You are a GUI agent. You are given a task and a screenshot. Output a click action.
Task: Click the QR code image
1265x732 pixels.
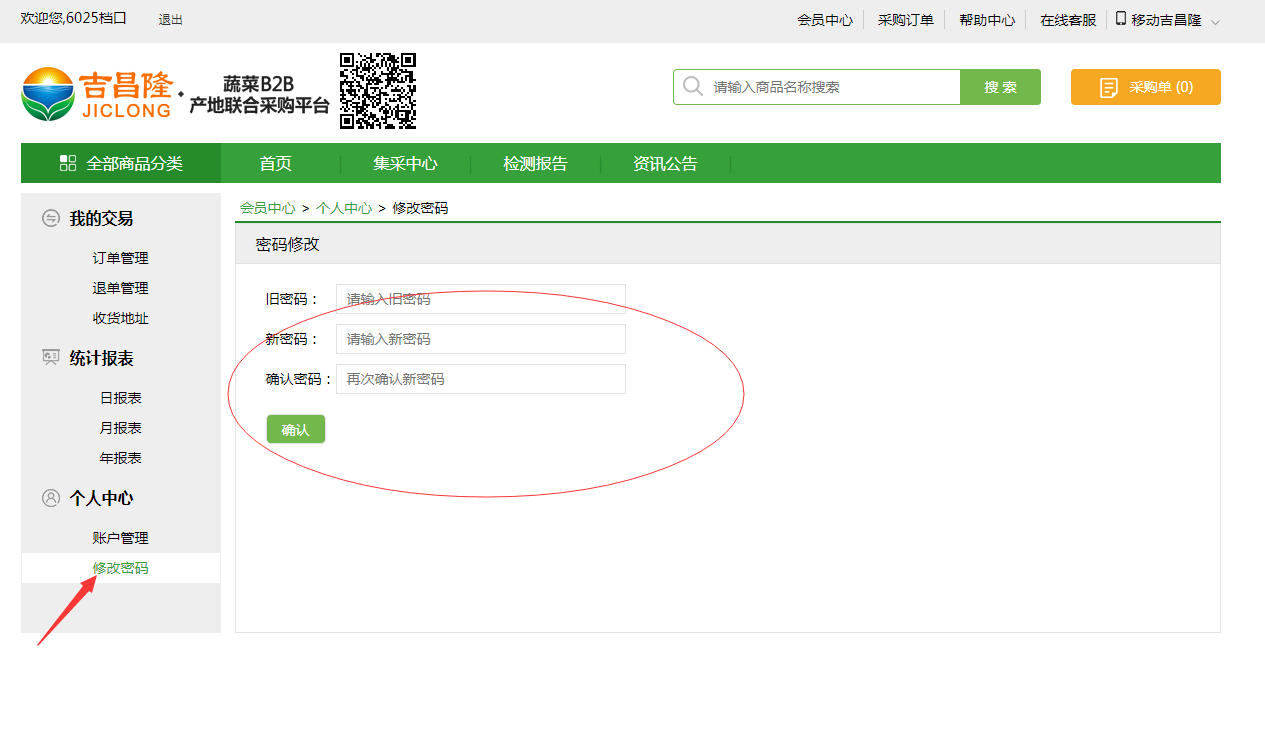(377, 91)
